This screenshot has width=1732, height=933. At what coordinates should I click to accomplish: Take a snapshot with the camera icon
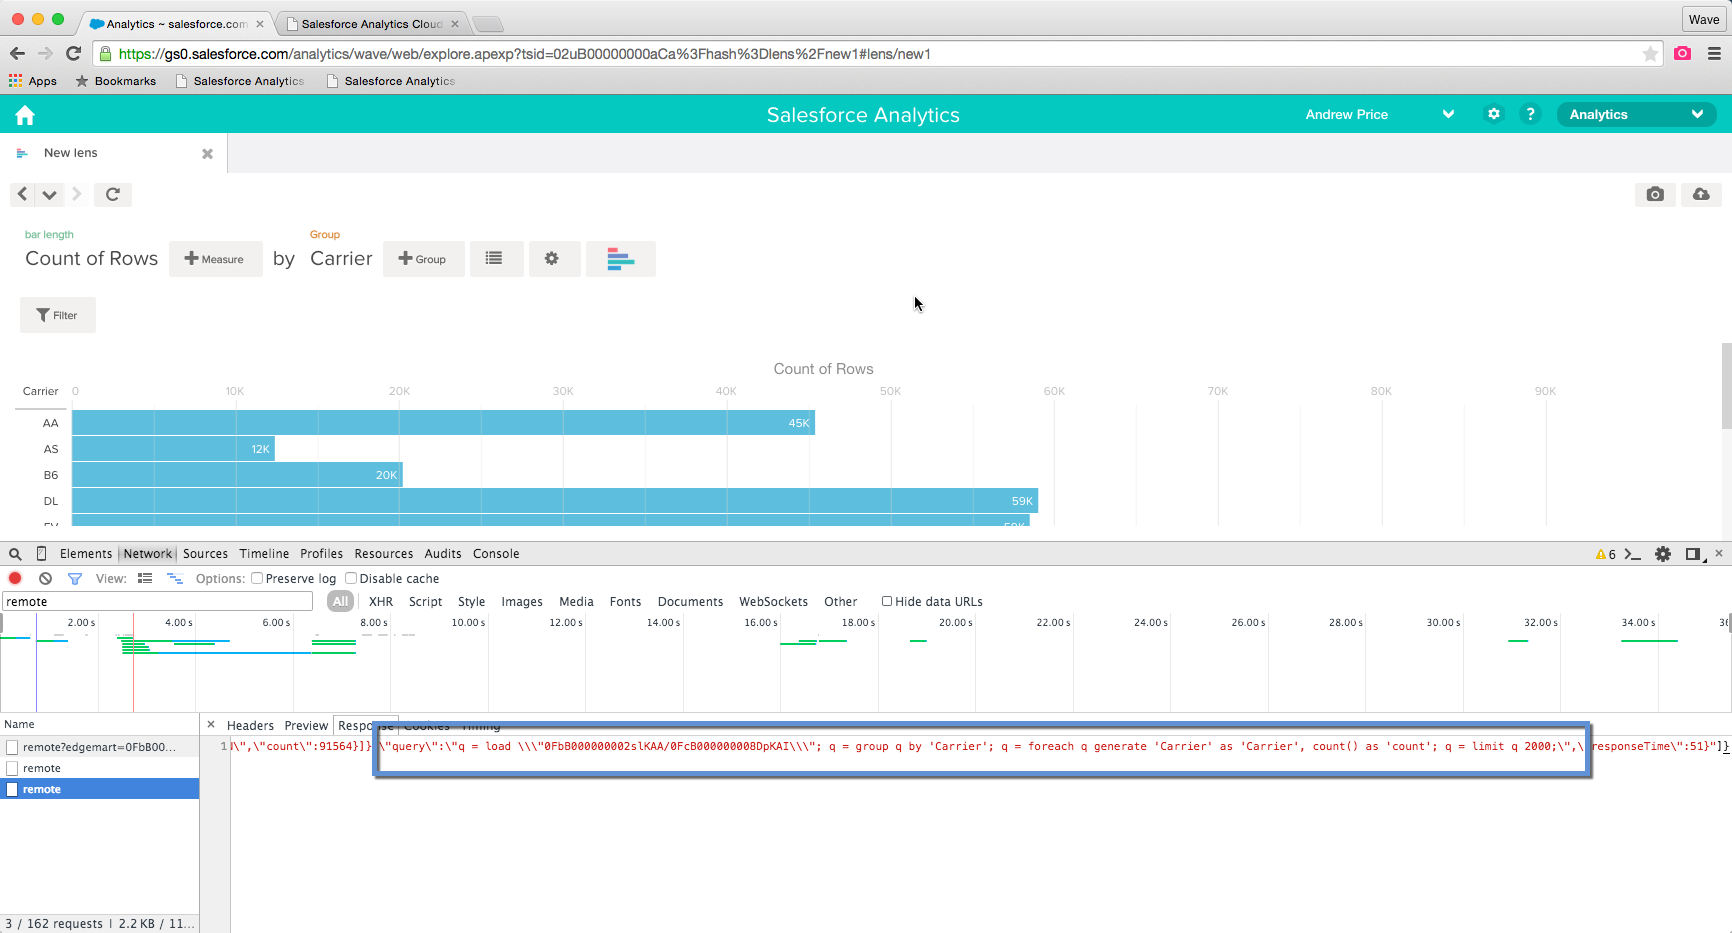1655,194
